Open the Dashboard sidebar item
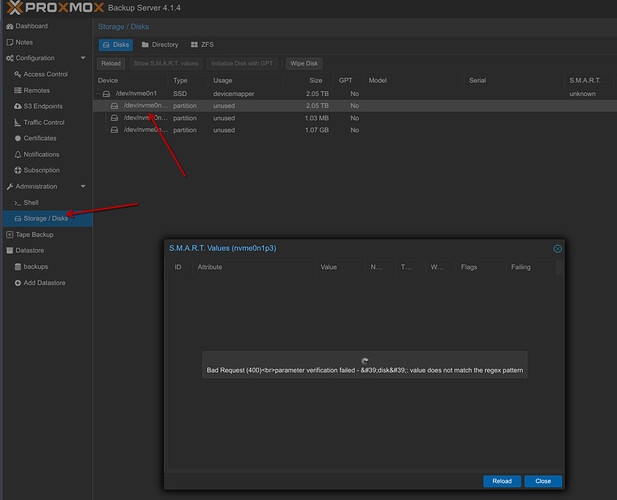 coord(30,26)
